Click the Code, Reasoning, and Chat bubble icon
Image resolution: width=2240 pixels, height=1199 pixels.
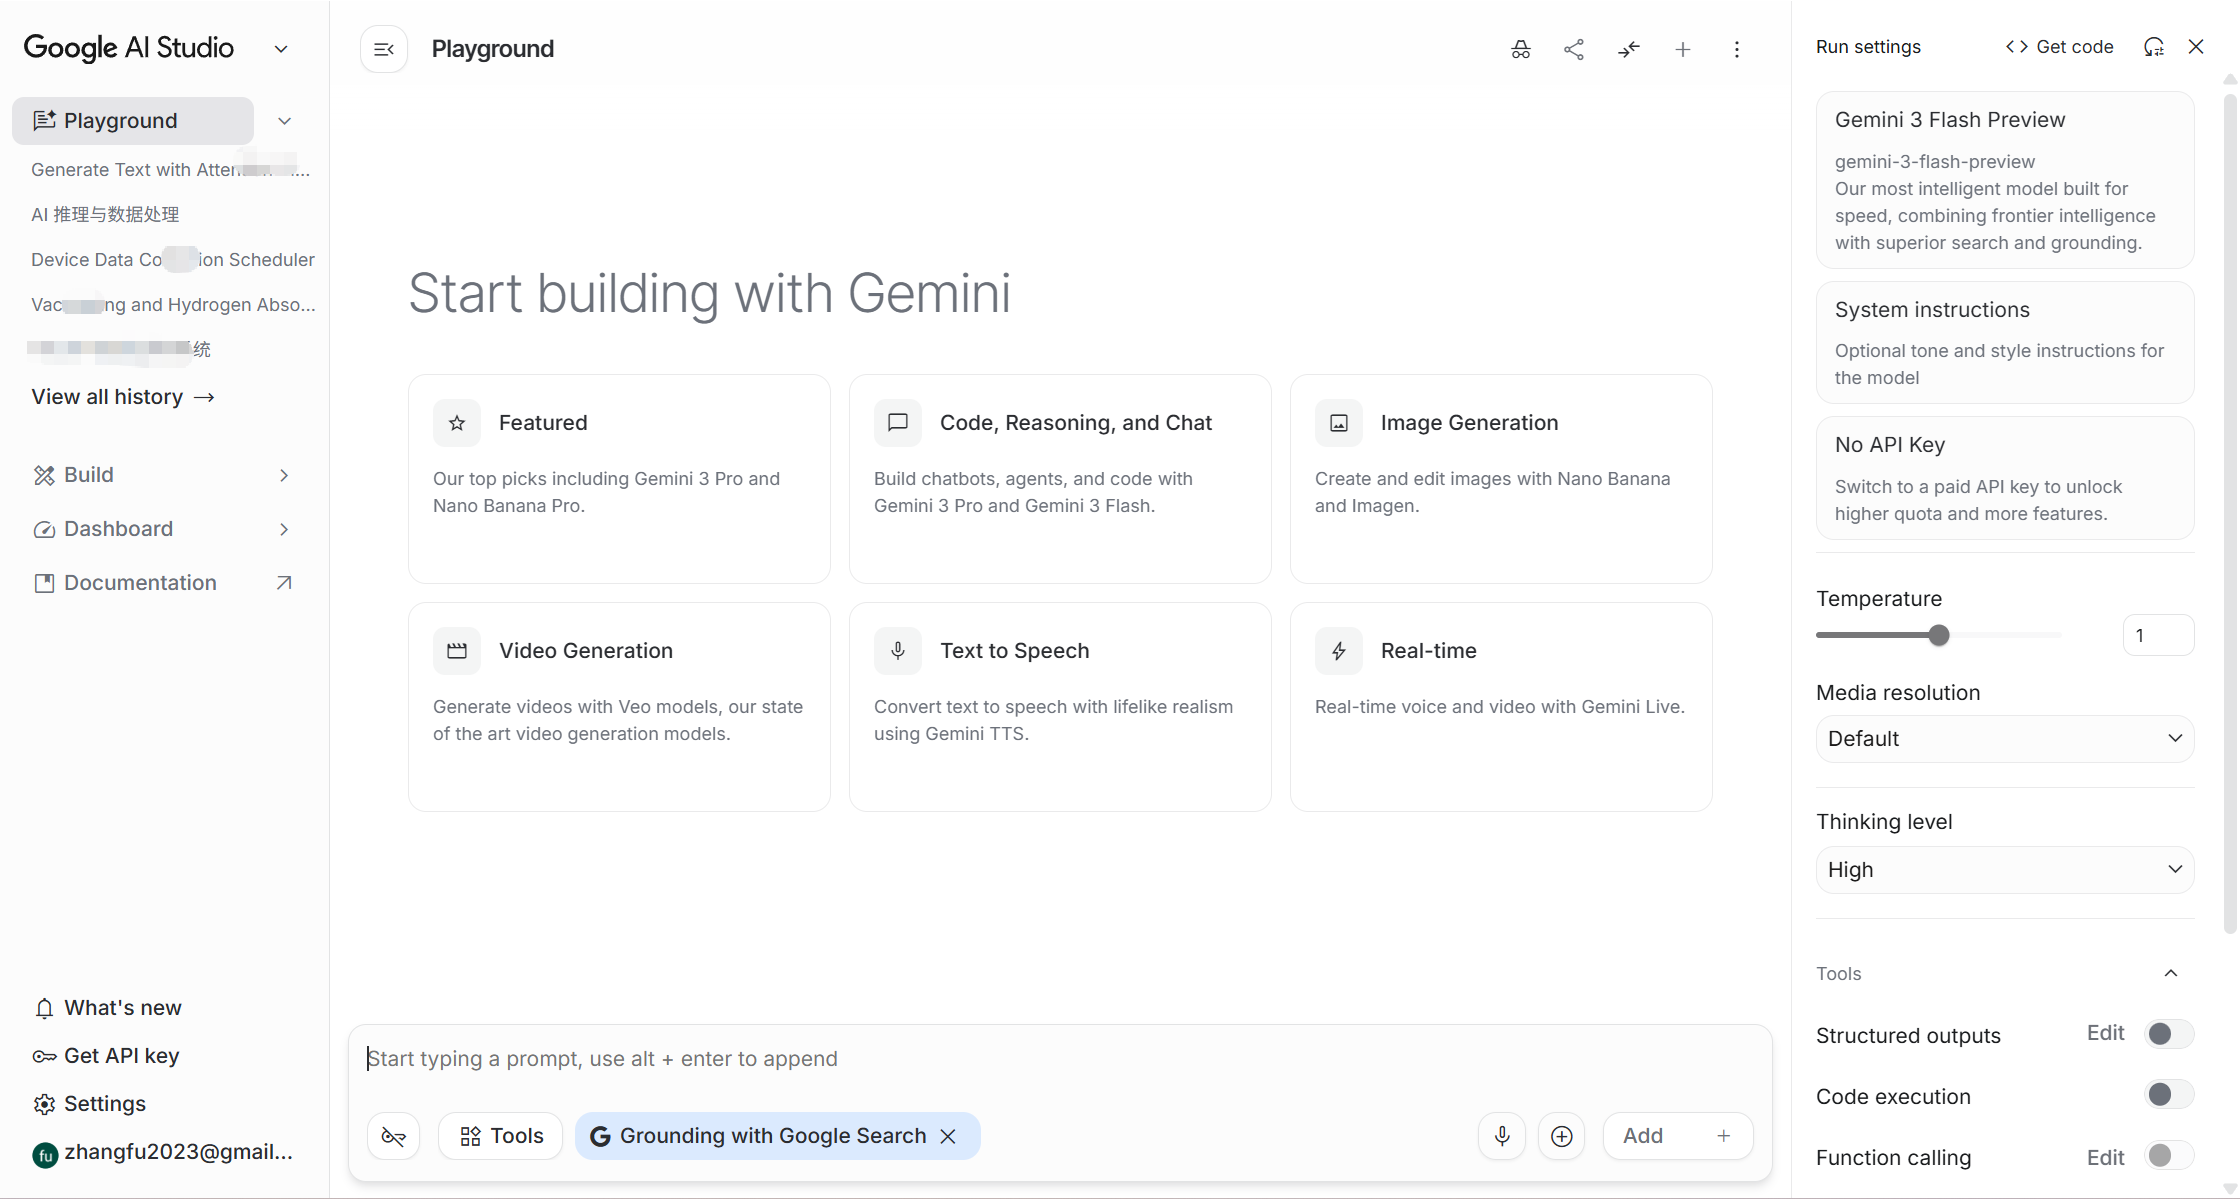click(898, 423)
